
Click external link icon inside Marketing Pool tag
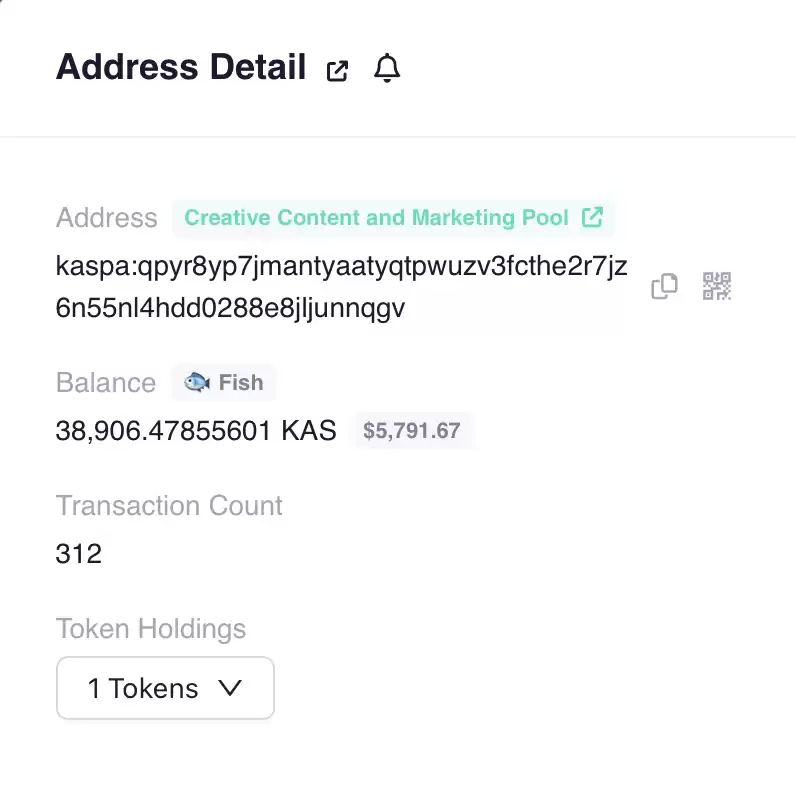[592, 217]
